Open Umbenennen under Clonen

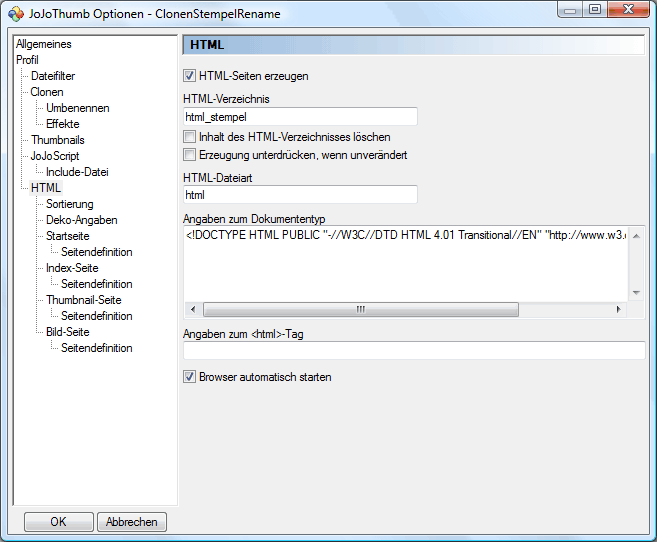[x=78, y=108]
